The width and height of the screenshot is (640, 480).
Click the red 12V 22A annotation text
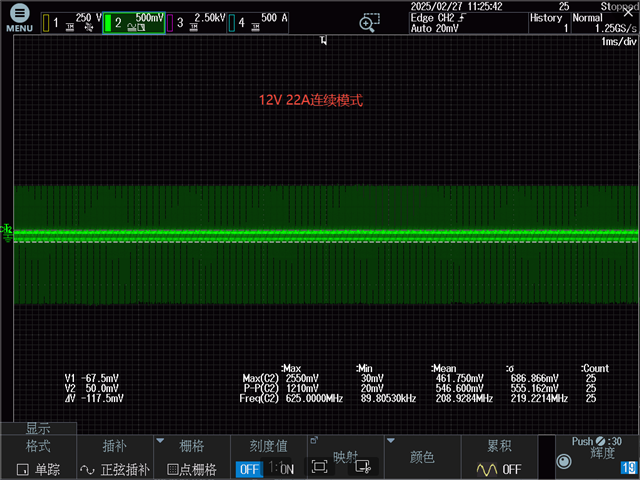point(311,100)
